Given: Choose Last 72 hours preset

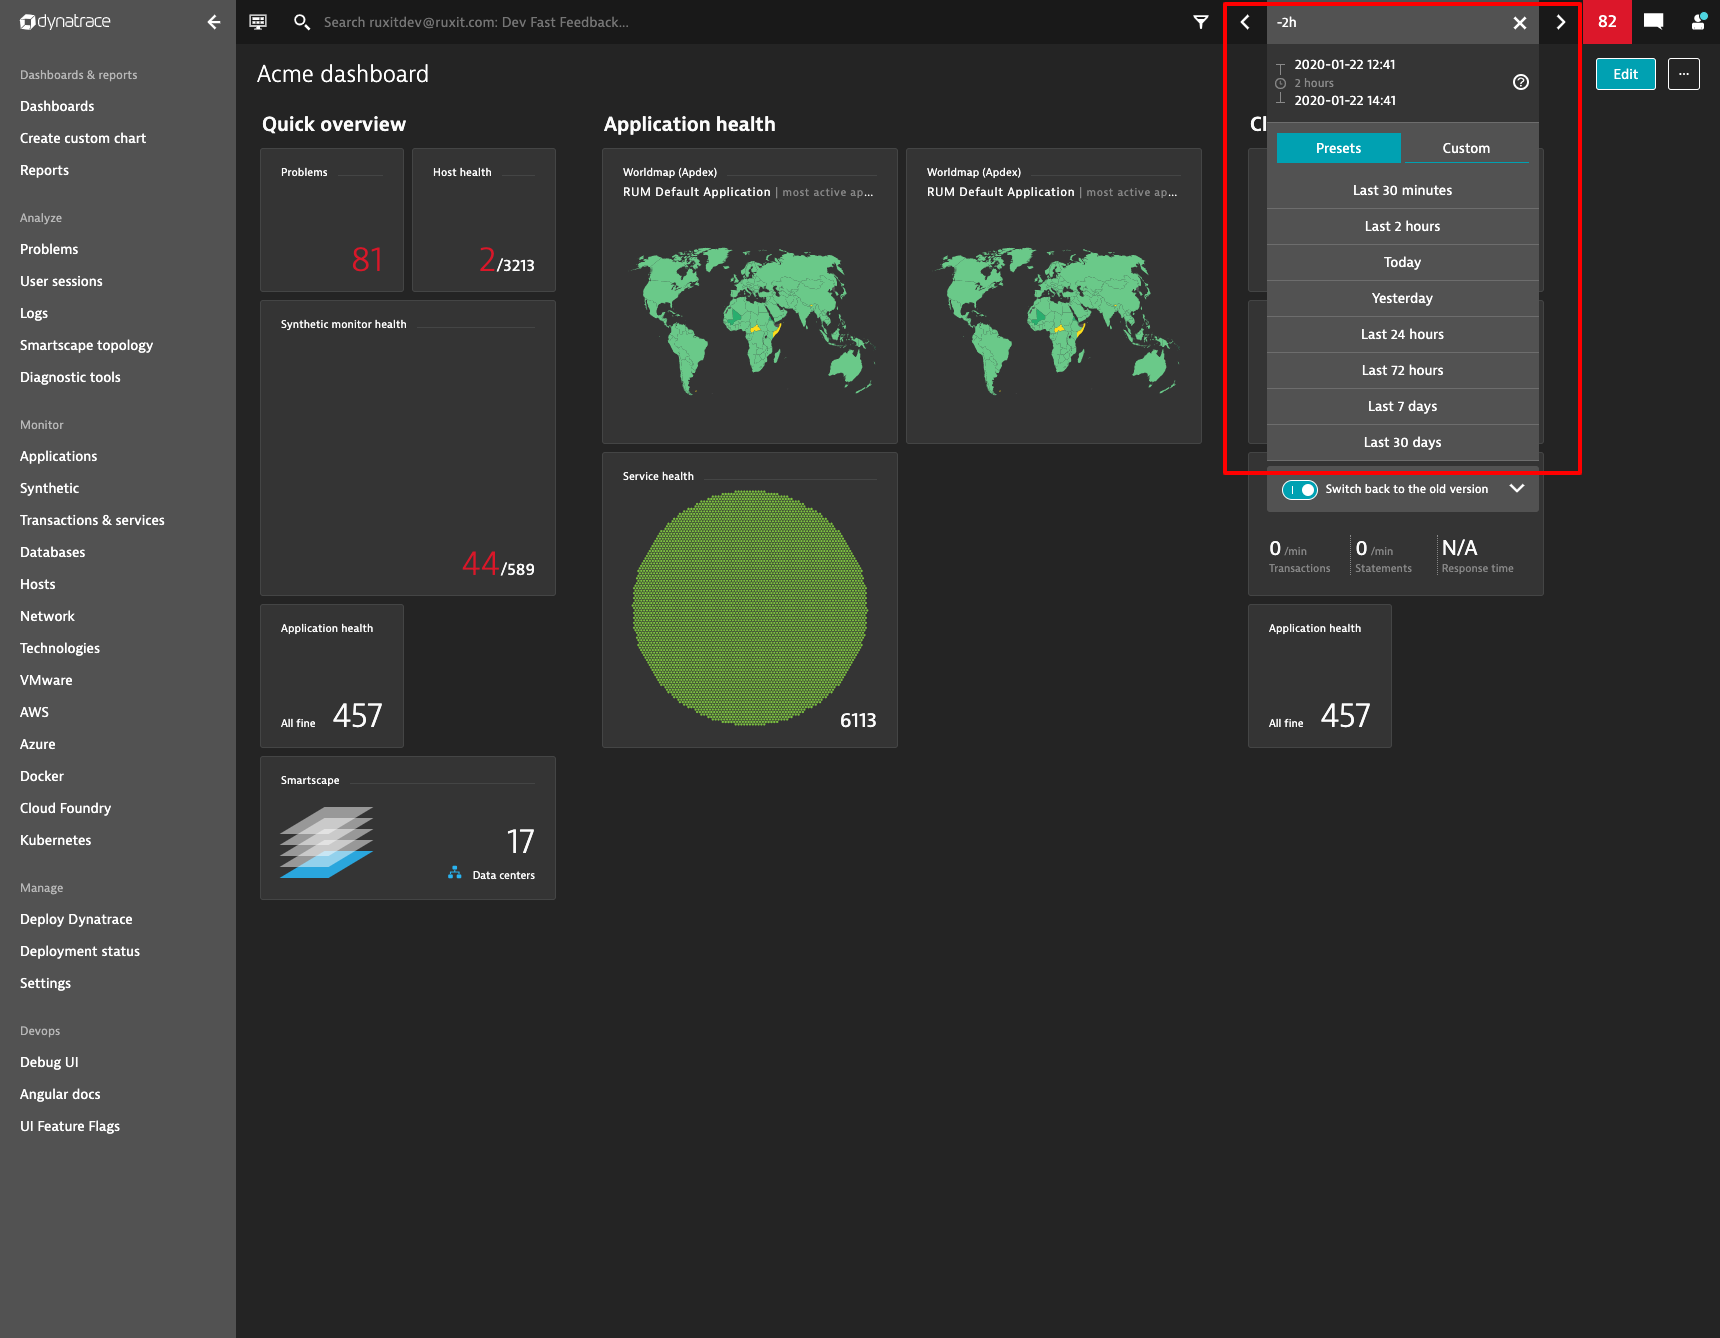Looking at the screenshot, I should click(1403, 370).
